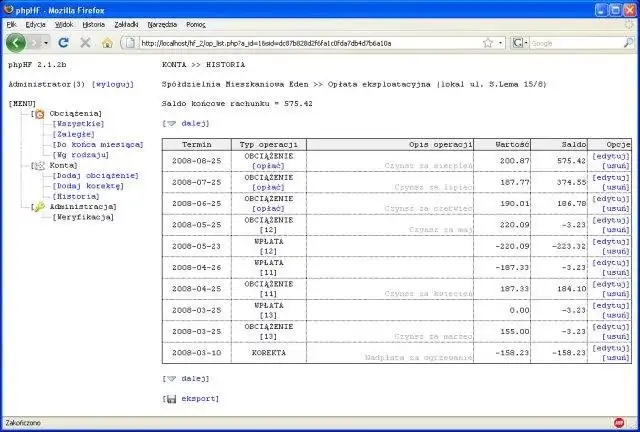Click the bottom dalej link
The width and height of the screenshot is (640, 432).
pyautogui.click(x=195, y=379)
